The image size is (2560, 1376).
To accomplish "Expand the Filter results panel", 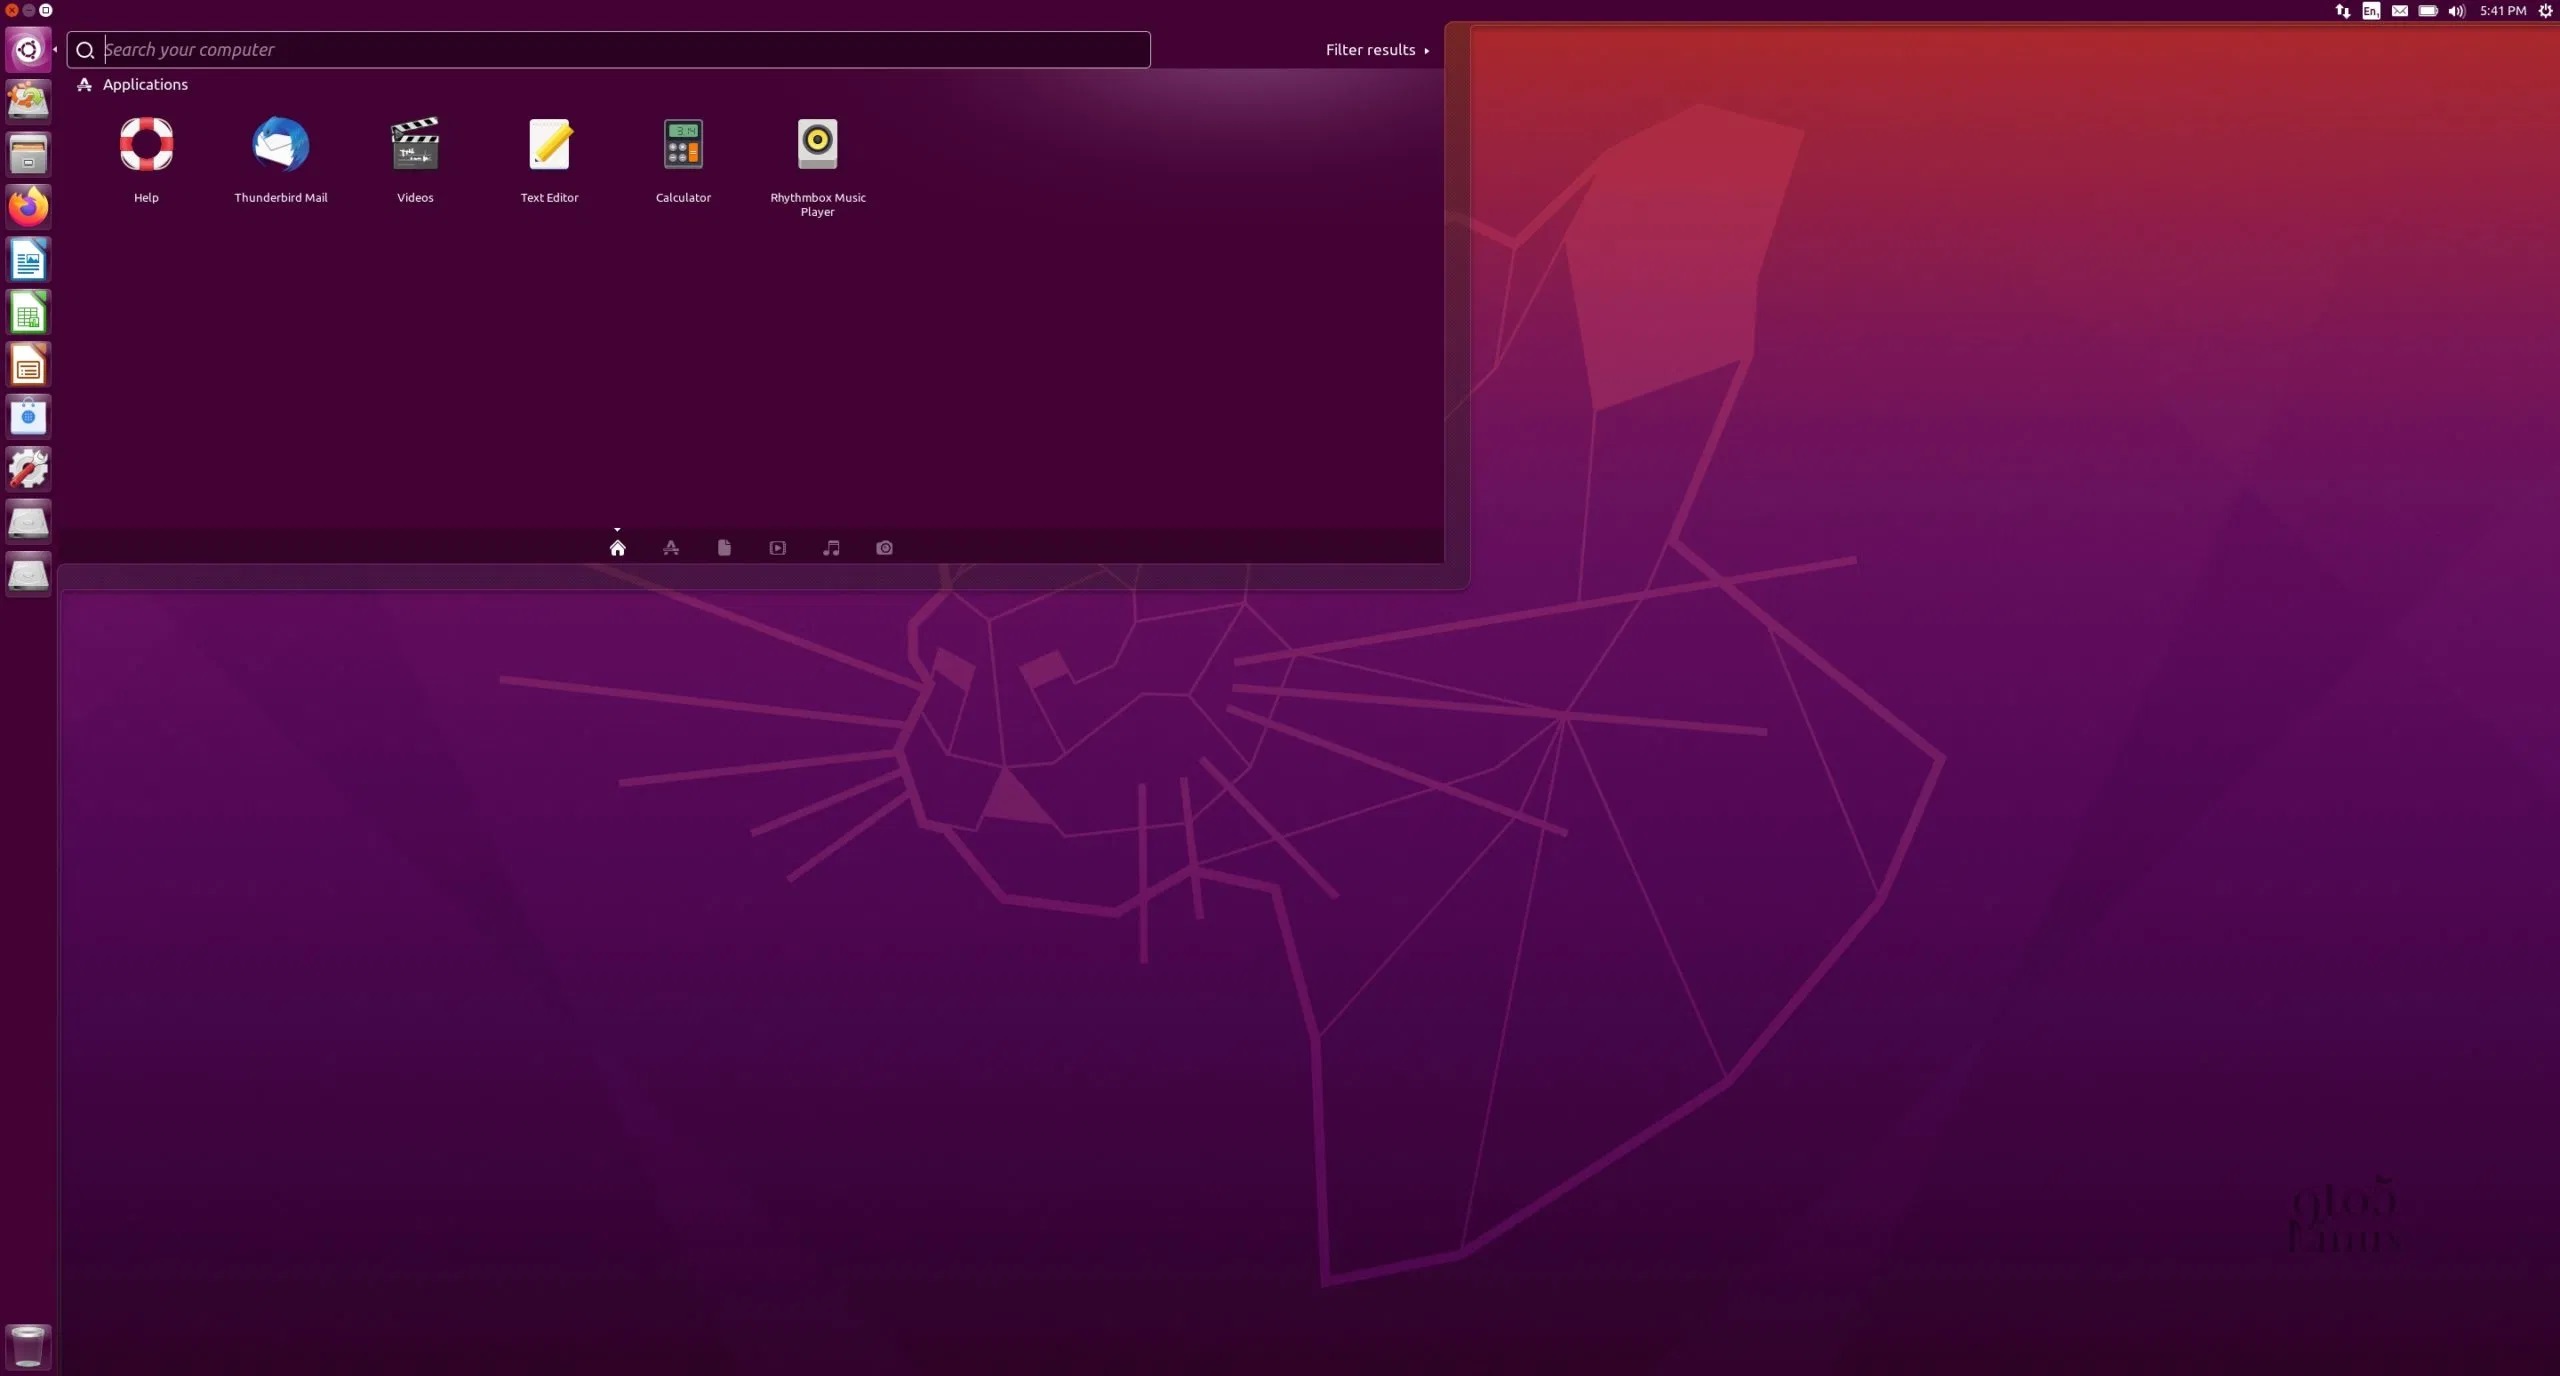I will (x=1377, y=49).
